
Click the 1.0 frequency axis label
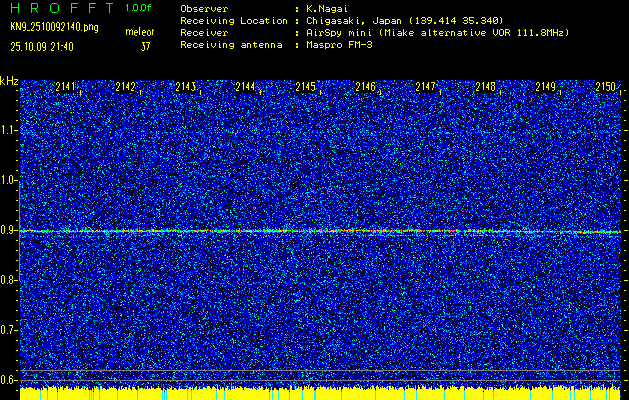(9, 180)
